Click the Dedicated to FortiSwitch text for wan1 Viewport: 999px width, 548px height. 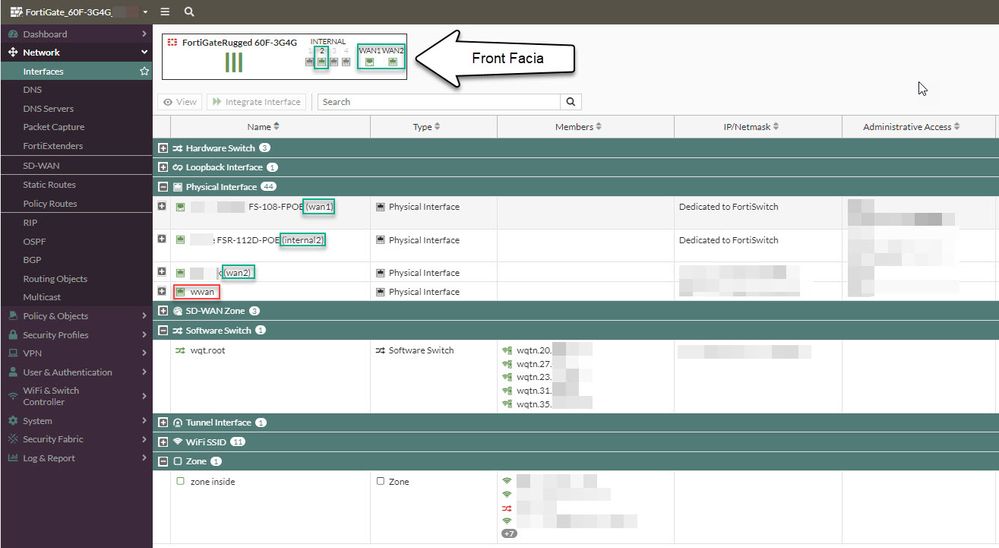coord(728,206)
